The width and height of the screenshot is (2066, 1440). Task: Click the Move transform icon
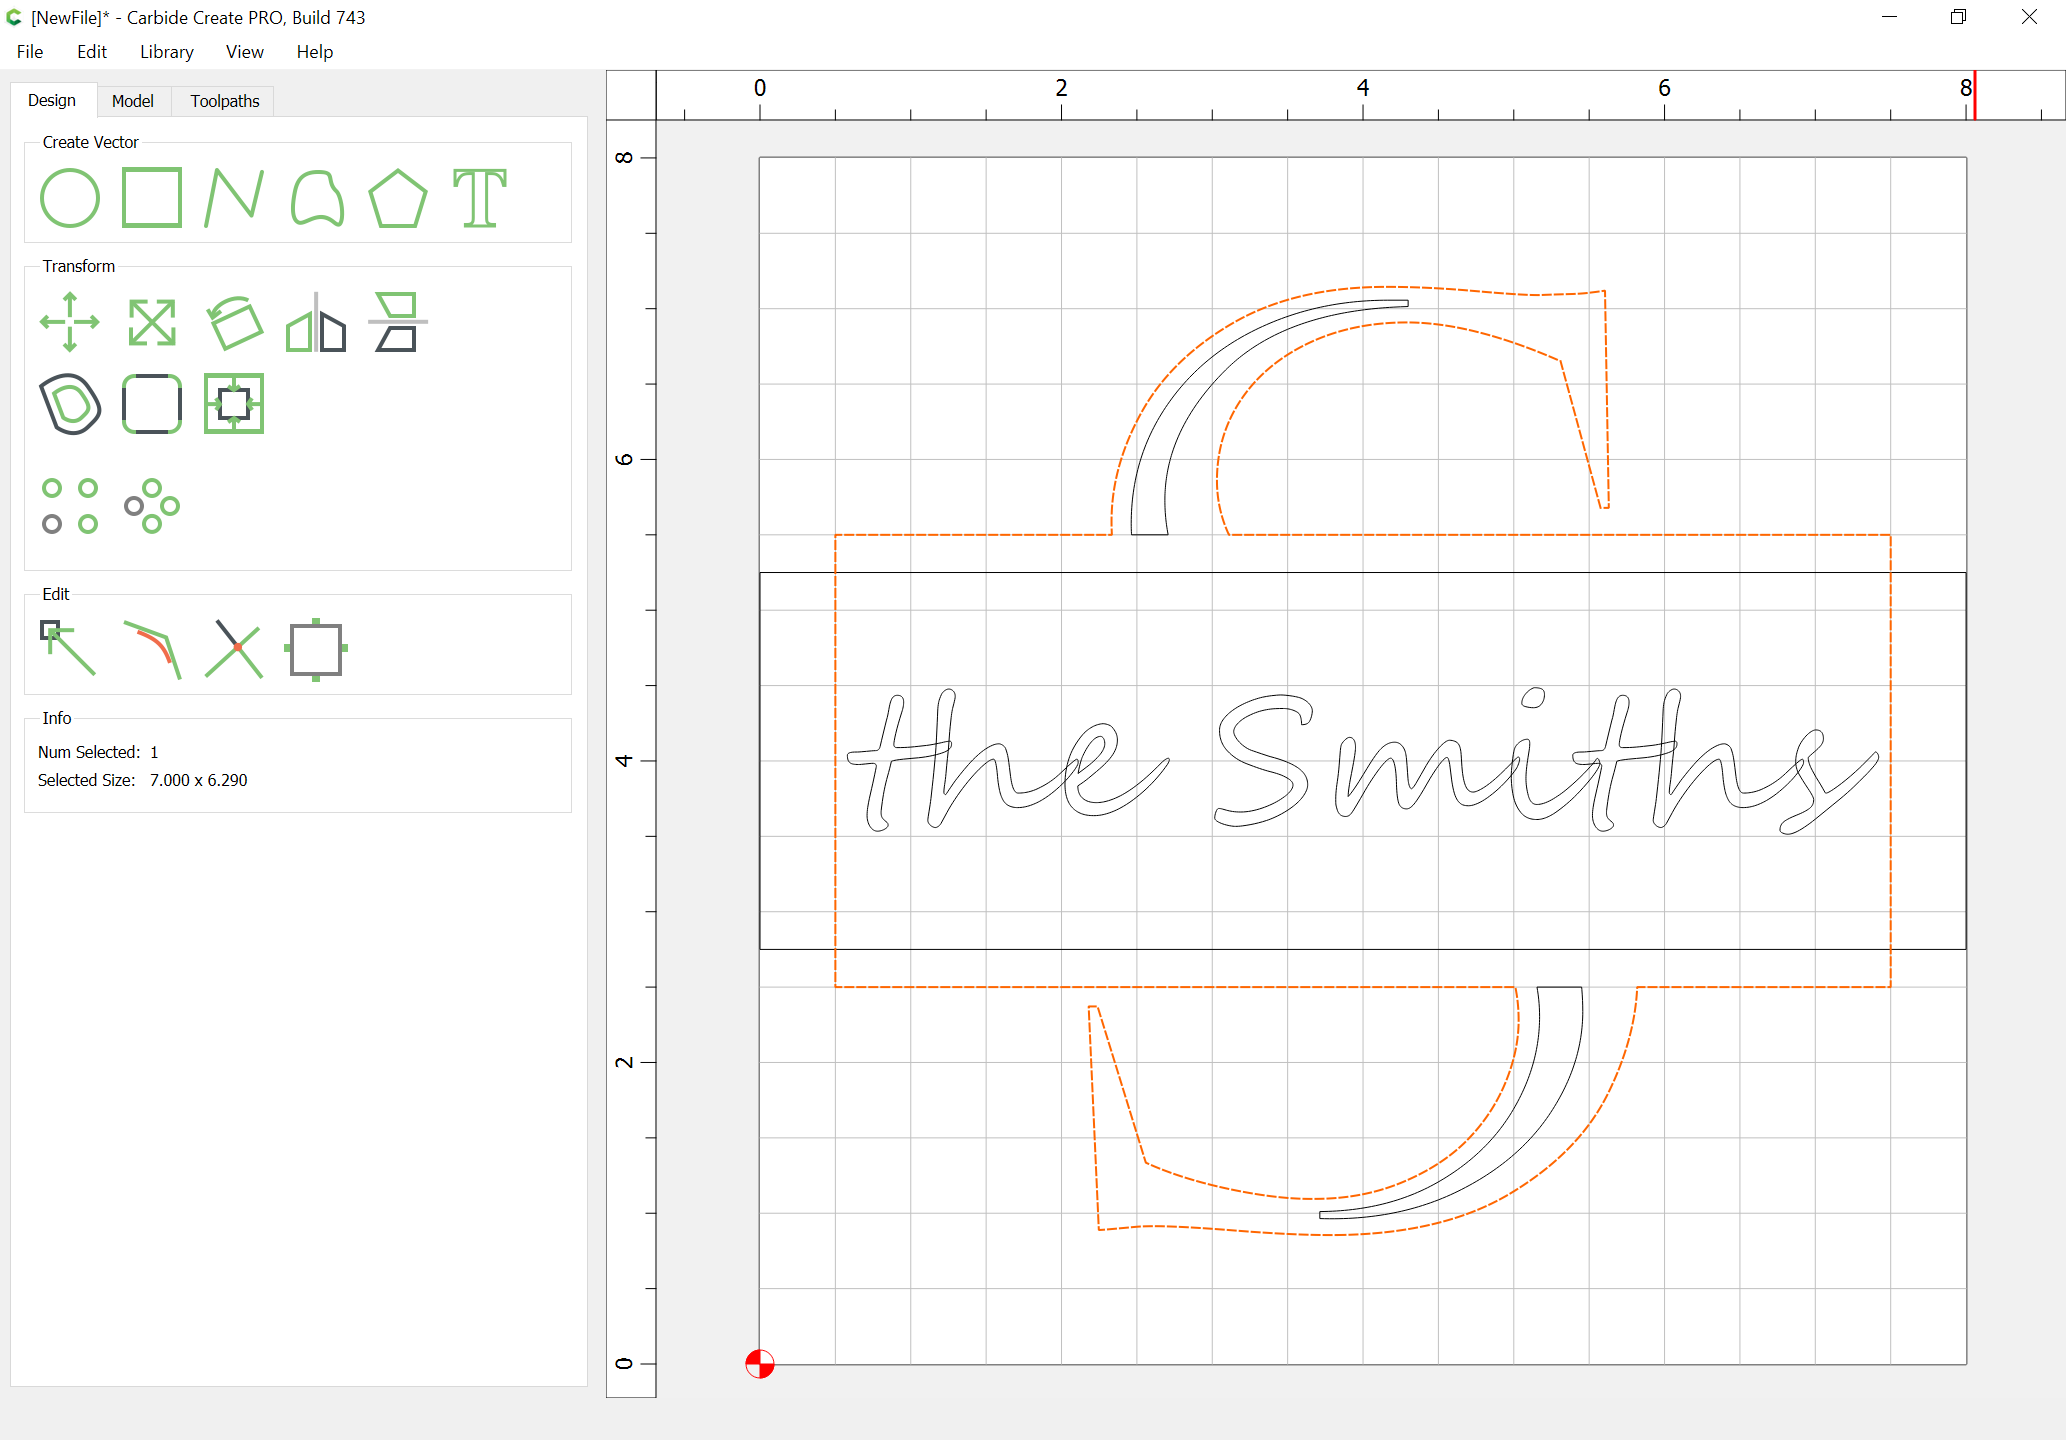69,322
